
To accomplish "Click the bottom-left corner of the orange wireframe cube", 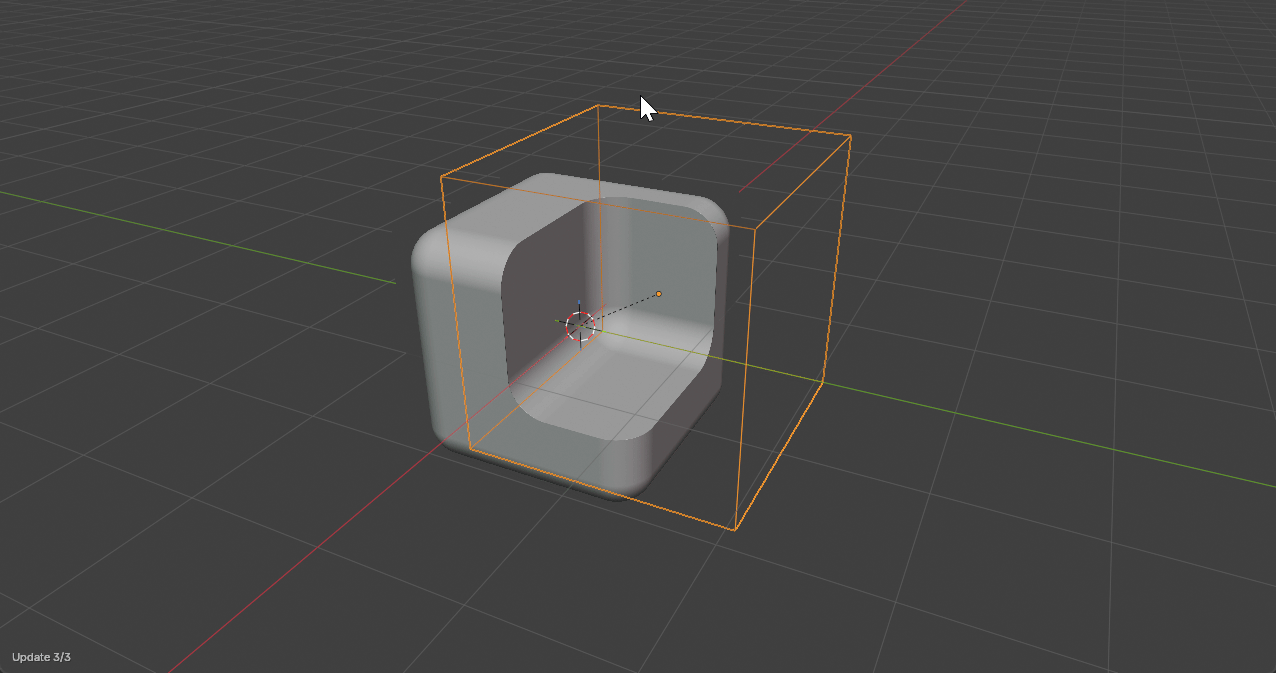I will point(469,450).
